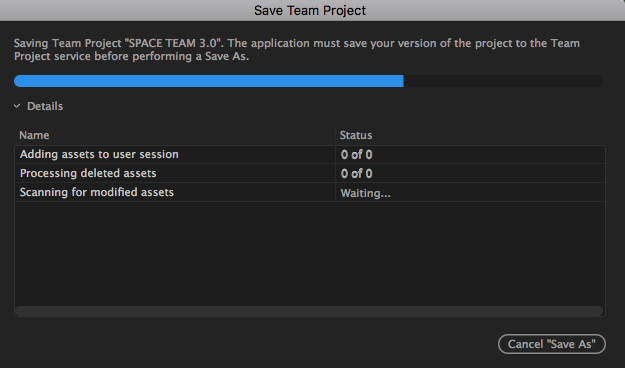Click the SPACE TEAM 3.0 project name text

point(173,43)
